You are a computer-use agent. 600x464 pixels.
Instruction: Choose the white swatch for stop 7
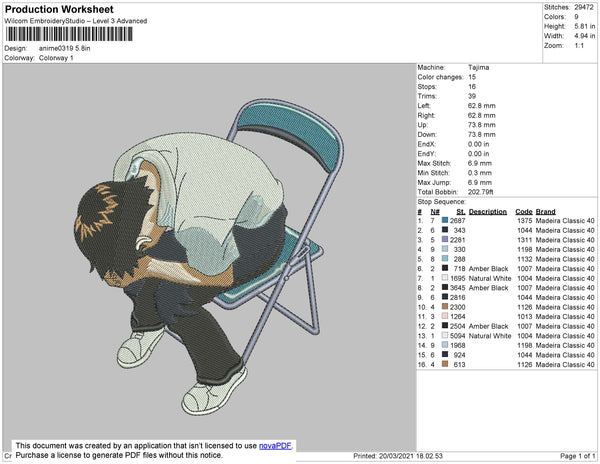[445, 278]
